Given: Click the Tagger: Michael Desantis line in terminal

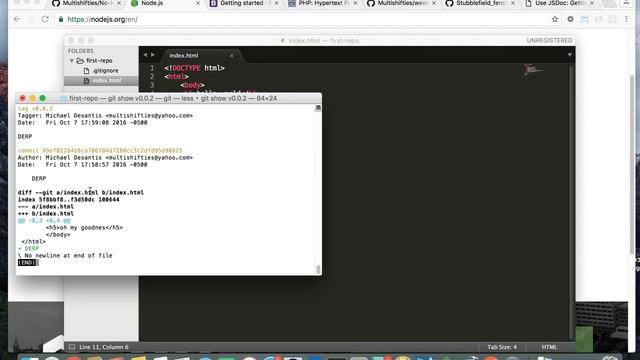Looking at the screenshot, I should 105,116.
